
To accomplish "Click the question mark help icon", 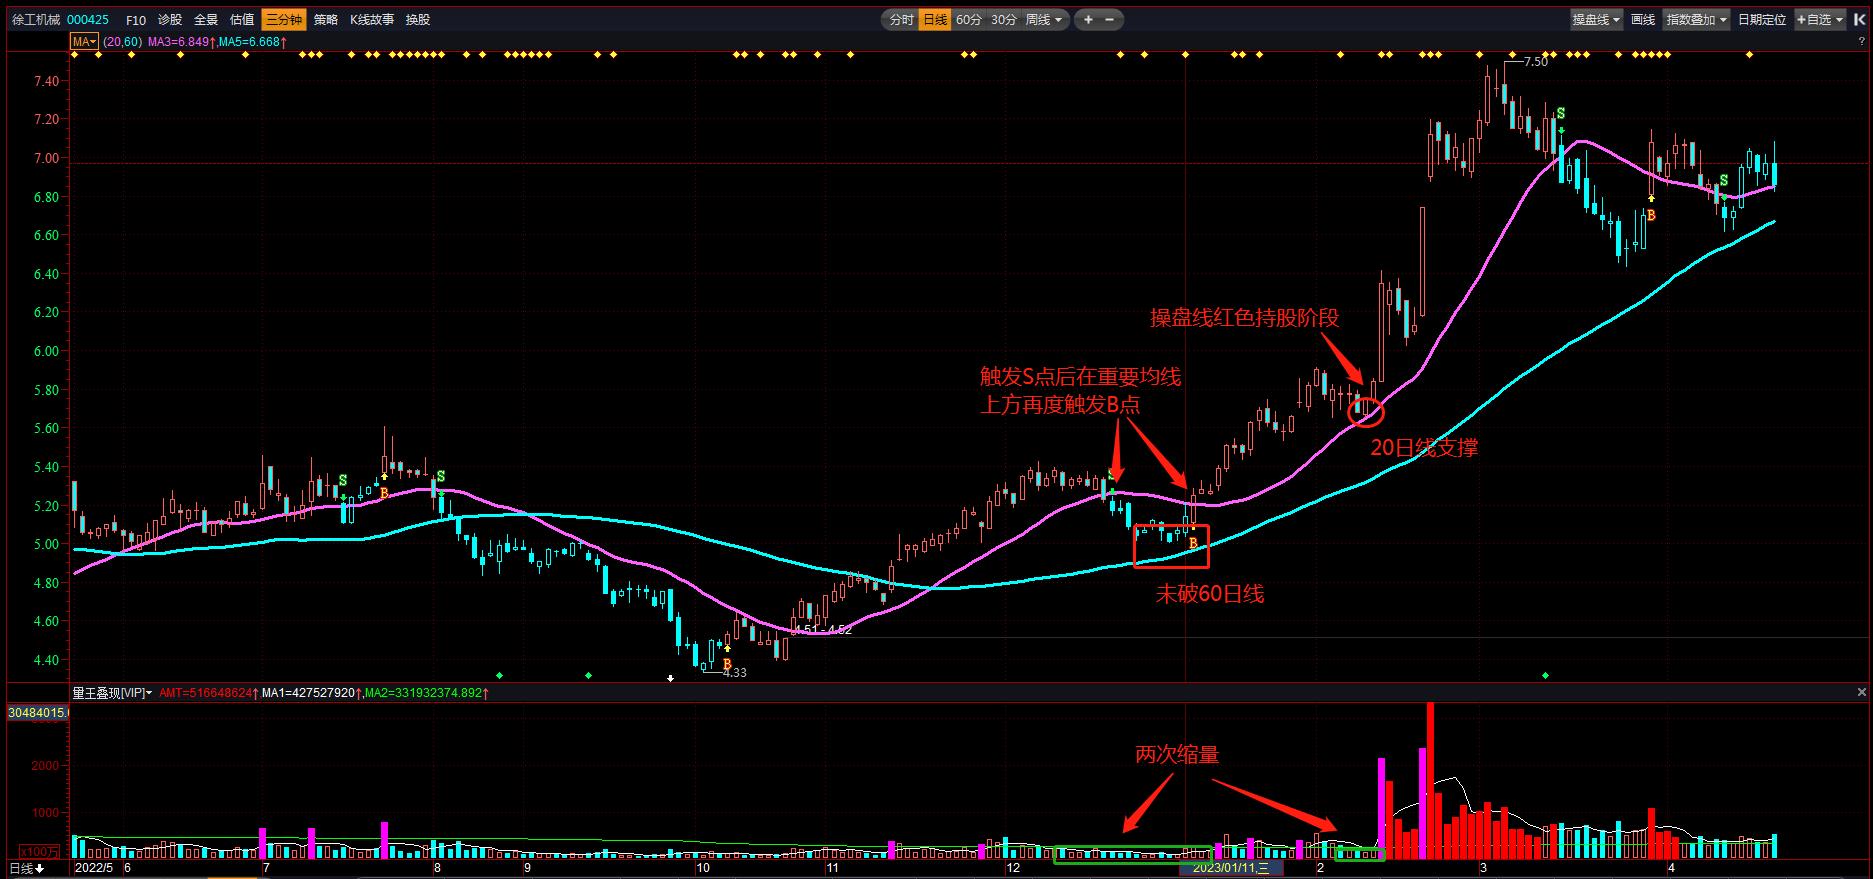I will point(1861,42).
